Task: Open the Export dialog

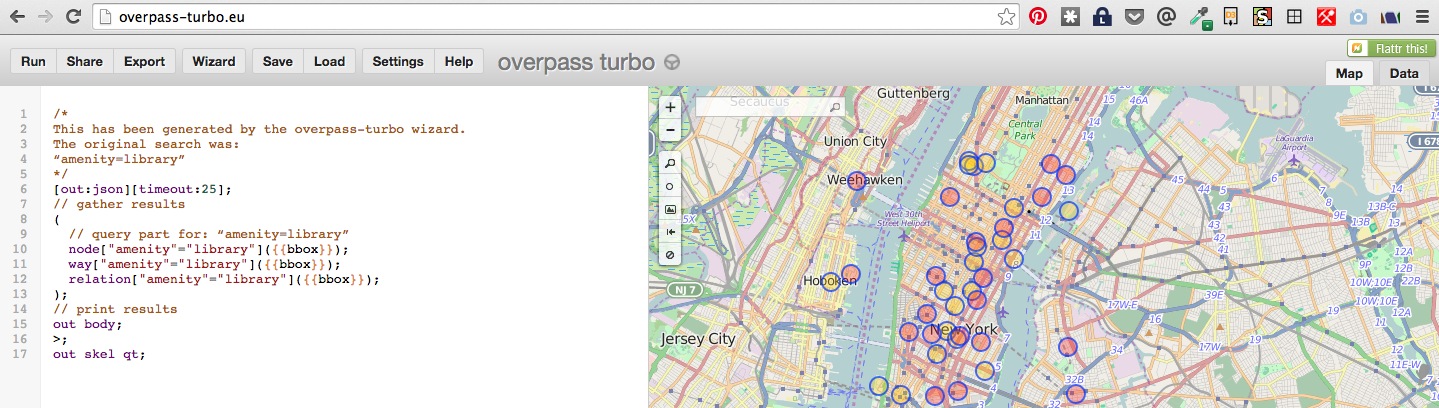Action: point(144,61)
